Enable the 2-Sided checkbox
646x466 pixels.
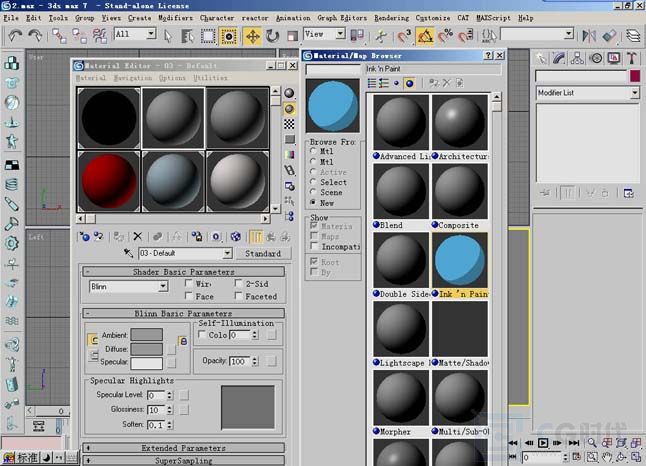[239, 283]
